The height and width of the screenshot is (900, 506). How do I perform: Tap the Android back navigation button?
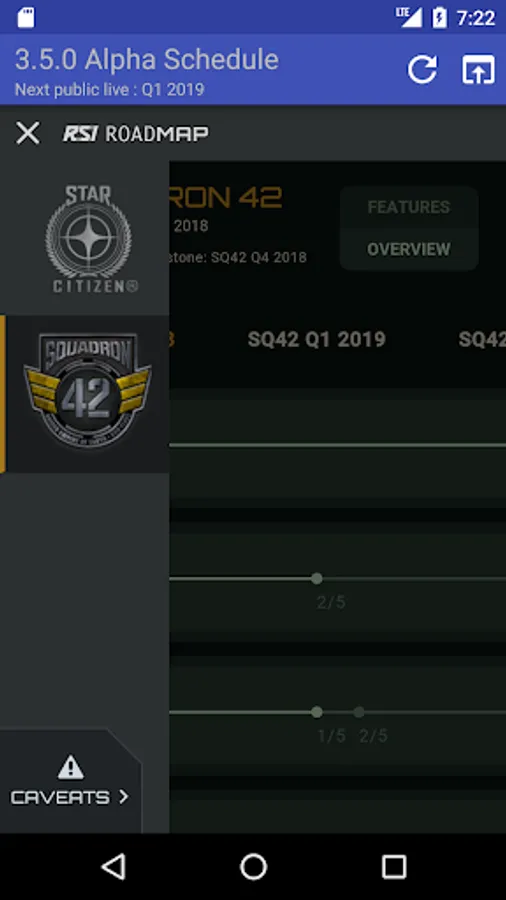tap(113, 866)
